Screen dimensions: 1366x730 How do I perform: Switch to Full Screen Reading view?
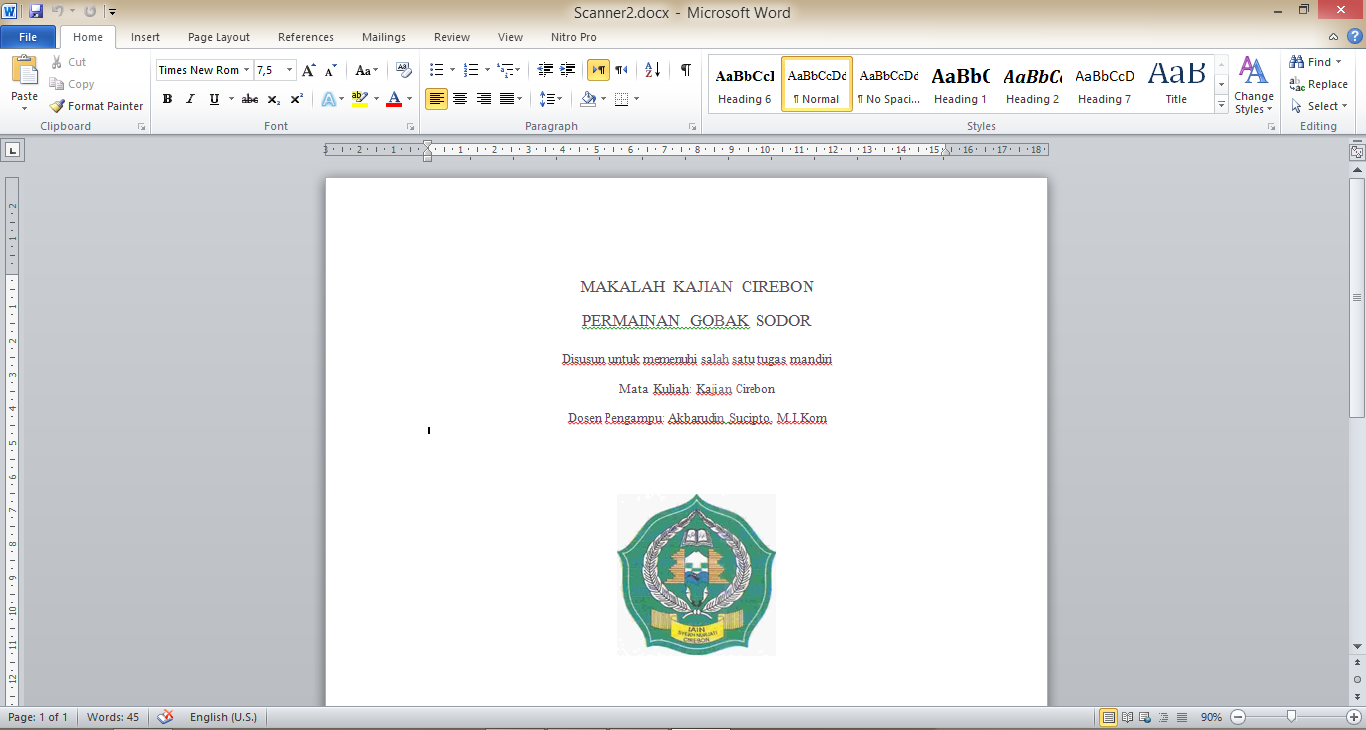(1127, 717)
